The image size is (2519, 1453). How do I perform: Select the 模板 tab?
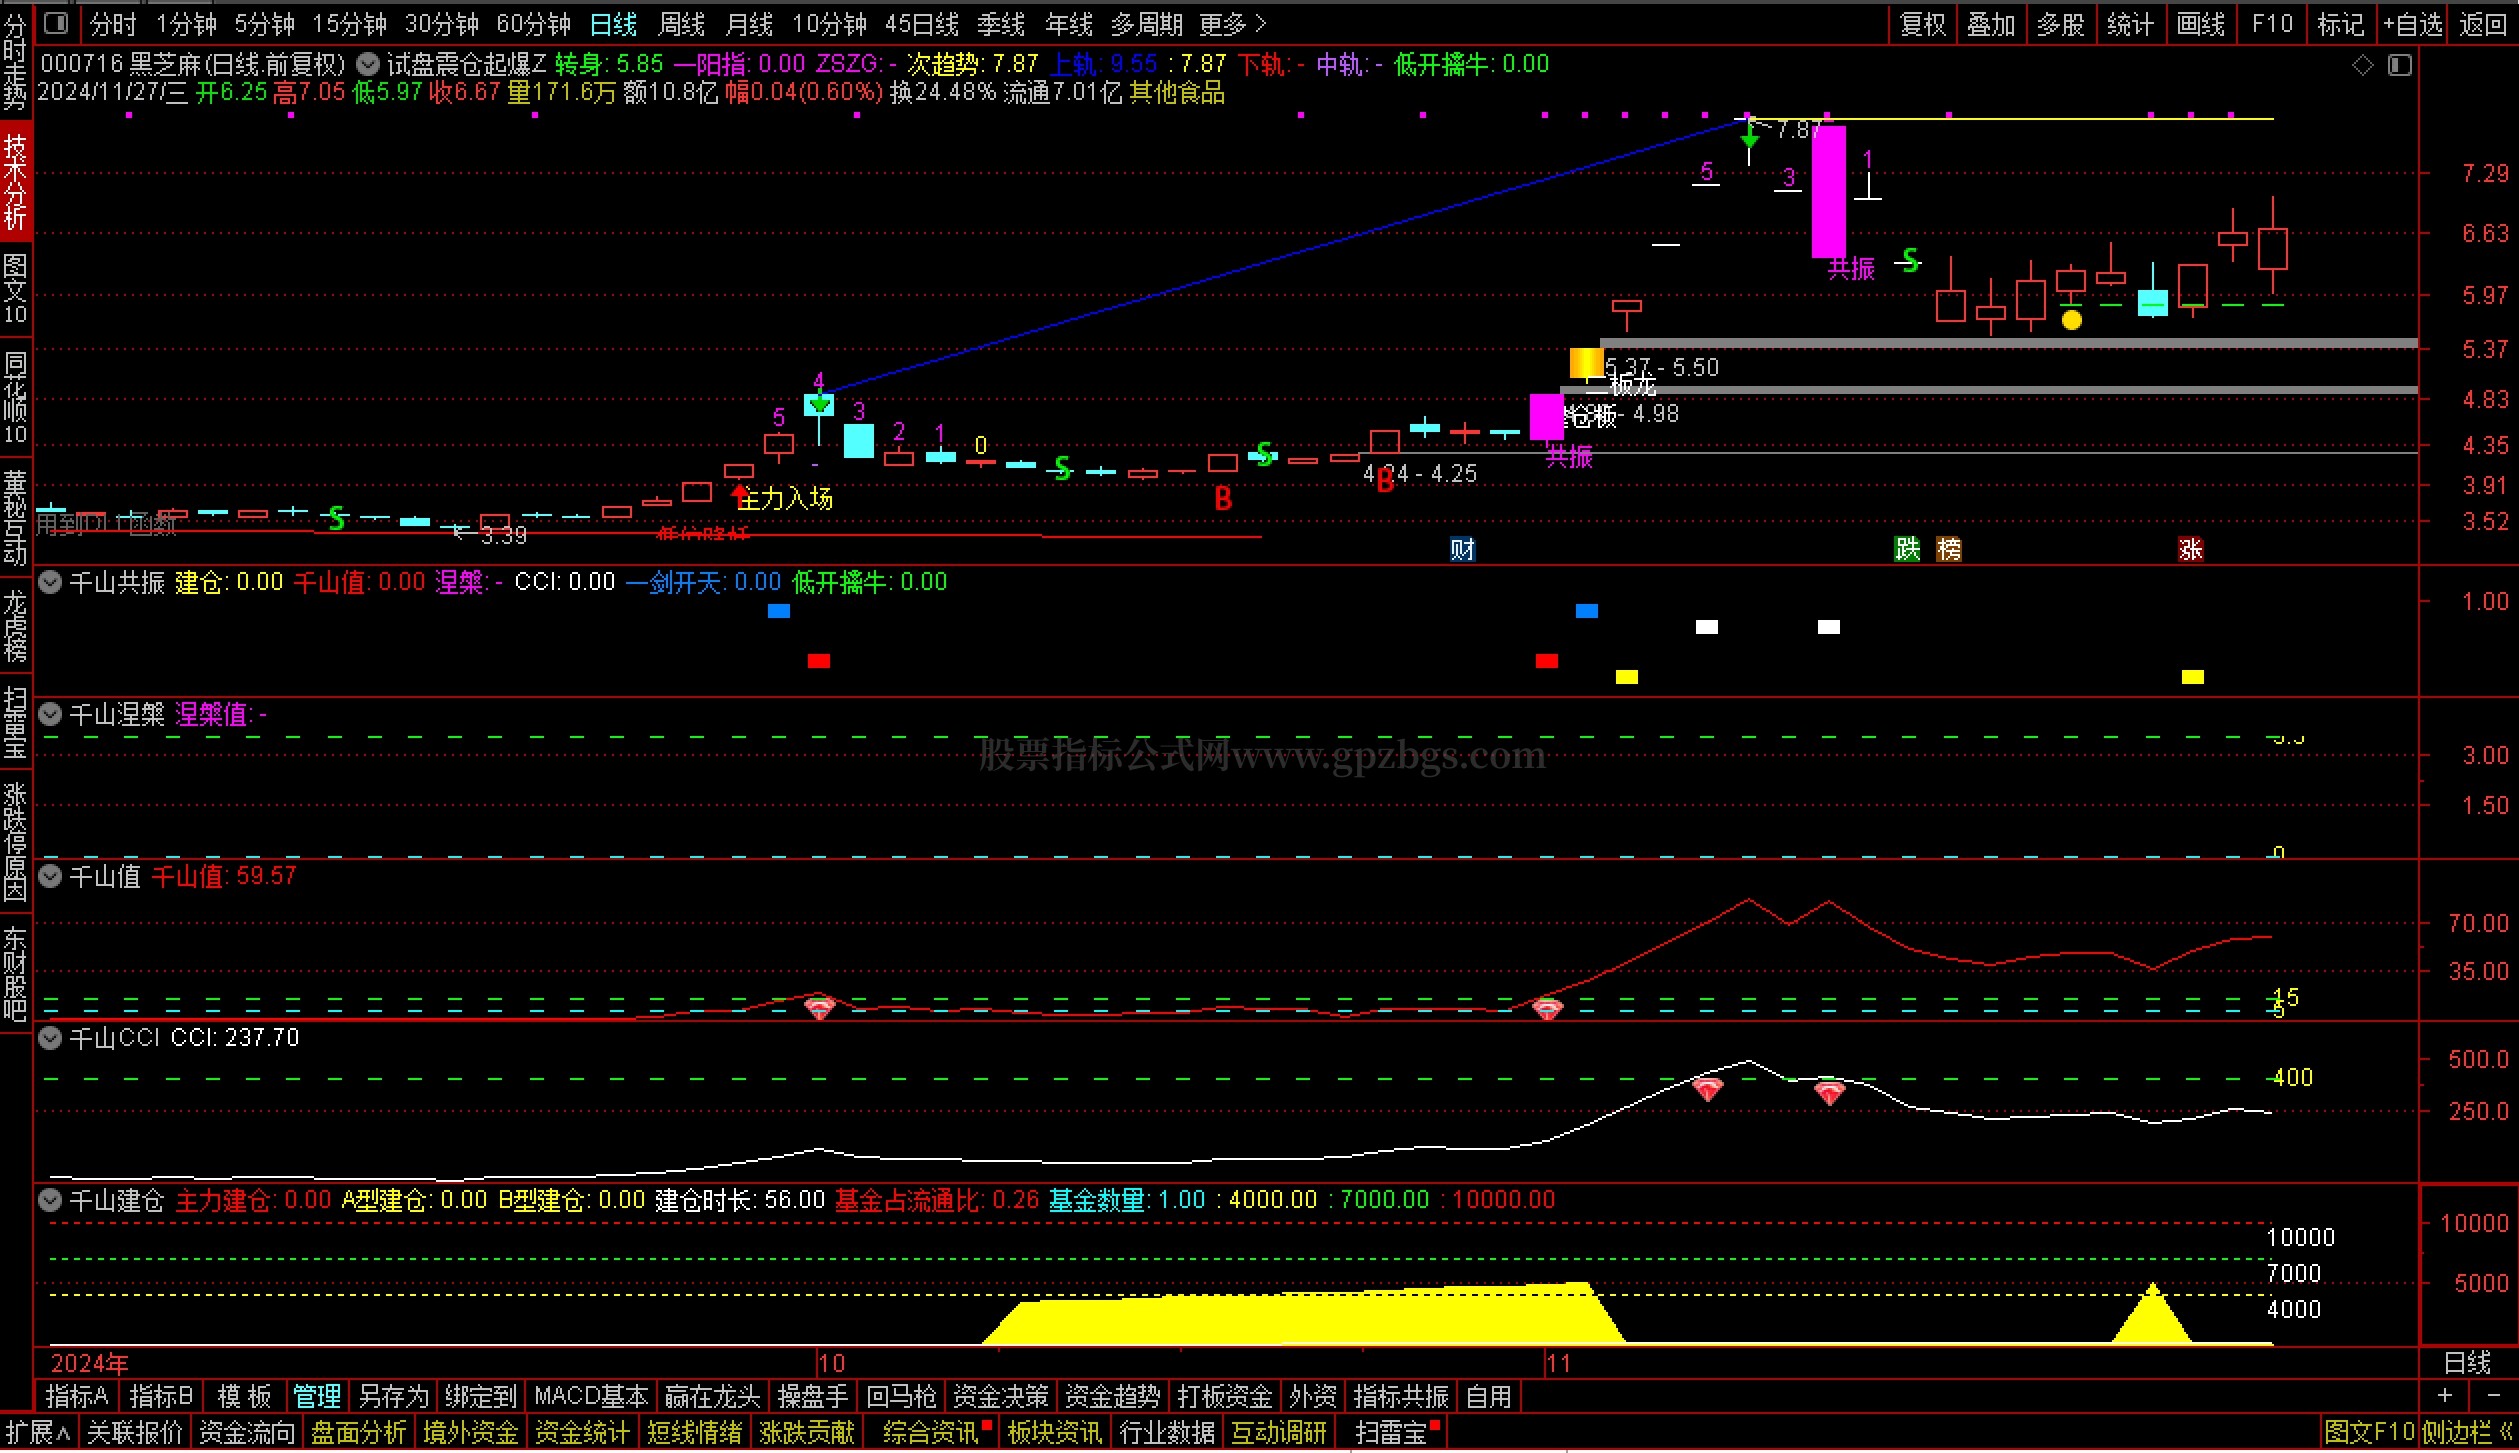click(x=245, y=1396)
